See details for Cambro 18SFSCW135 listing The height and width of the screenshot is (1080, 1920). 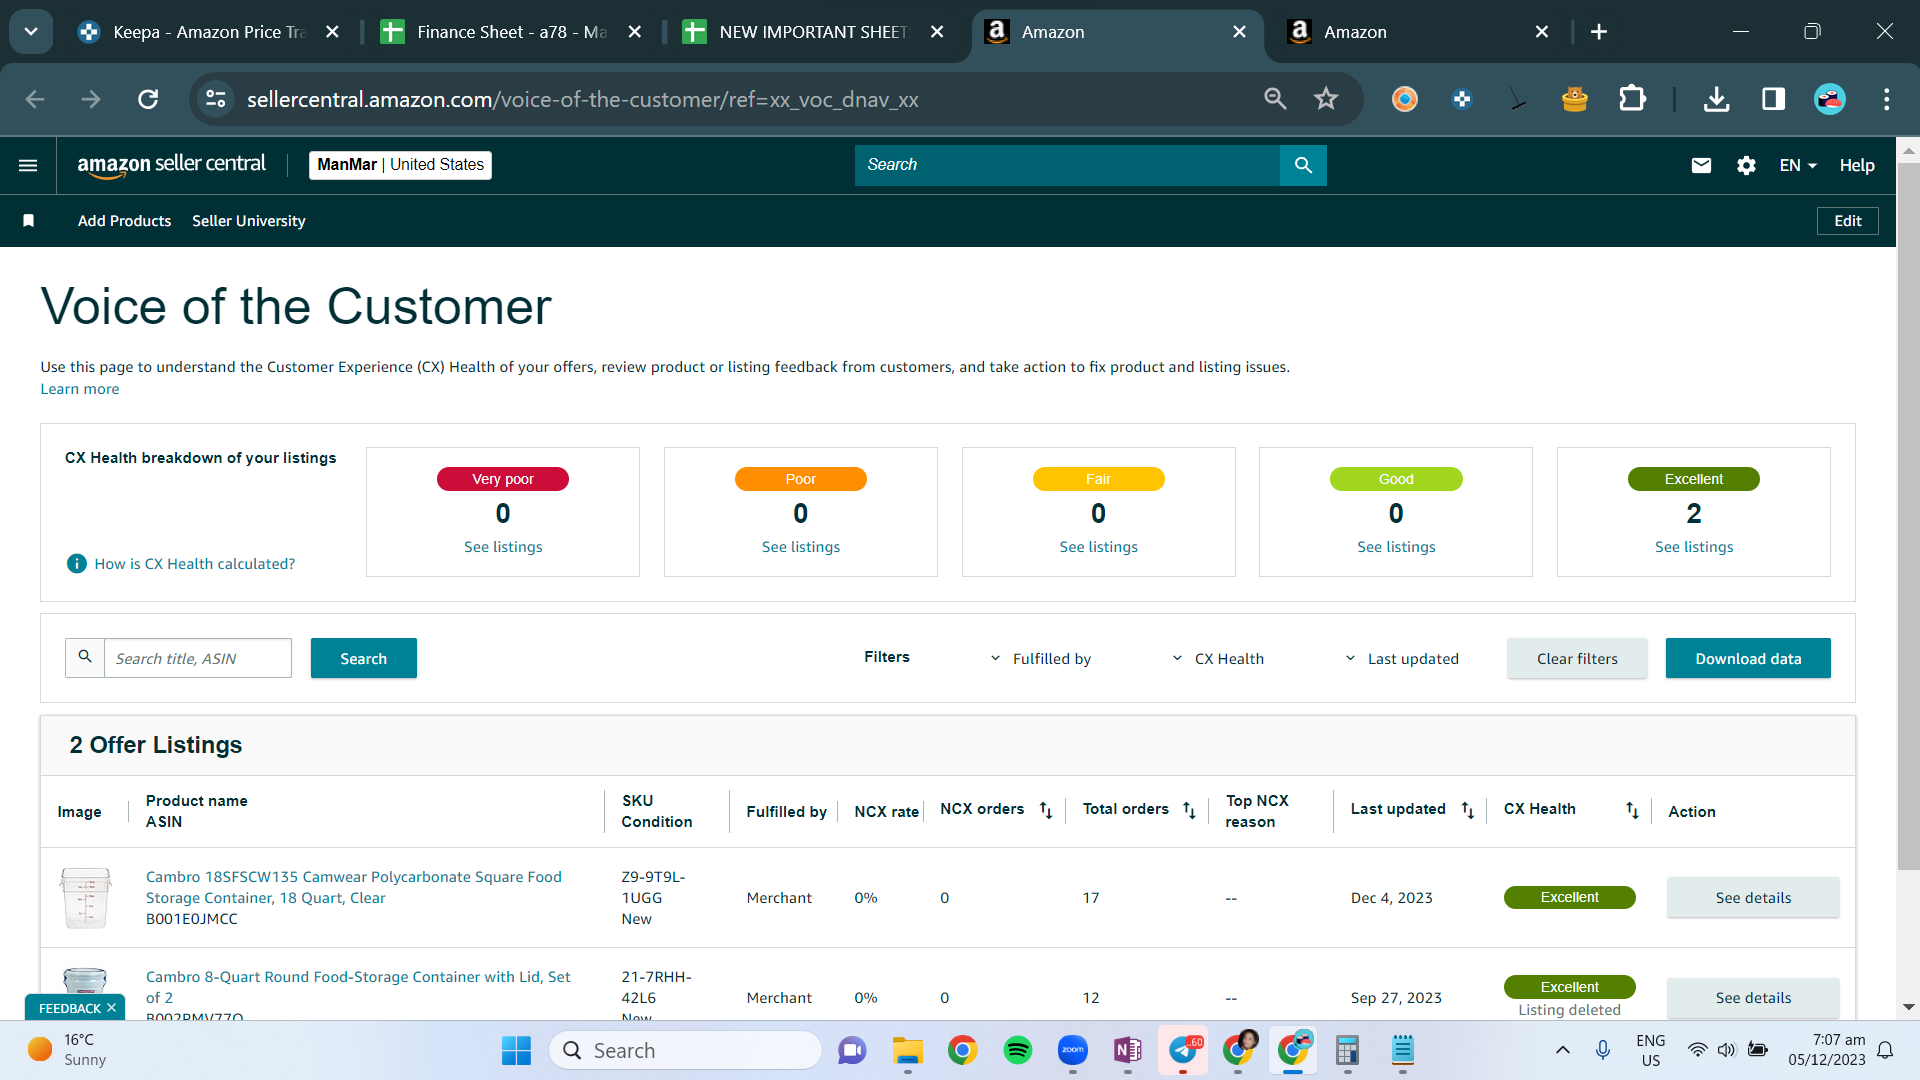pyautogui.click(x=1753, y=898)
